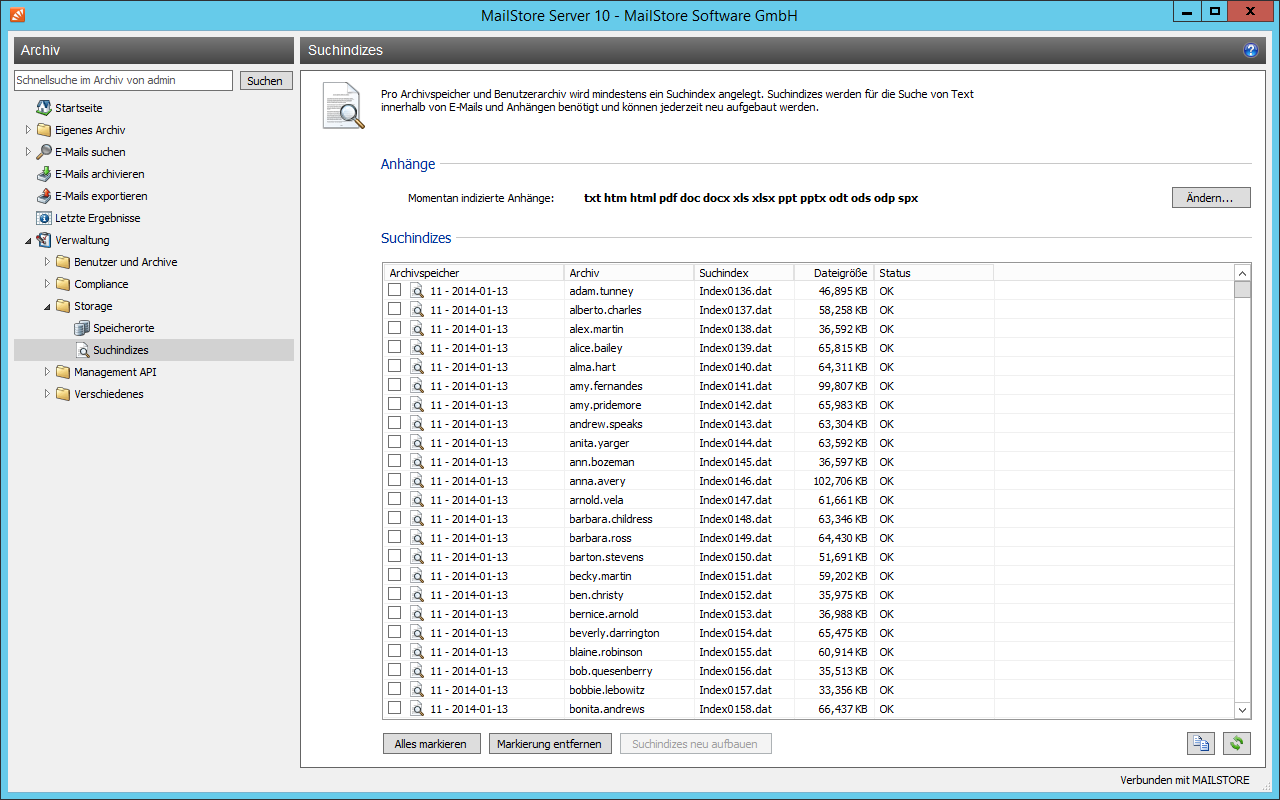Click the Management API folder icon
Viewport: 1280px width, 800px height.
point(63,372)
